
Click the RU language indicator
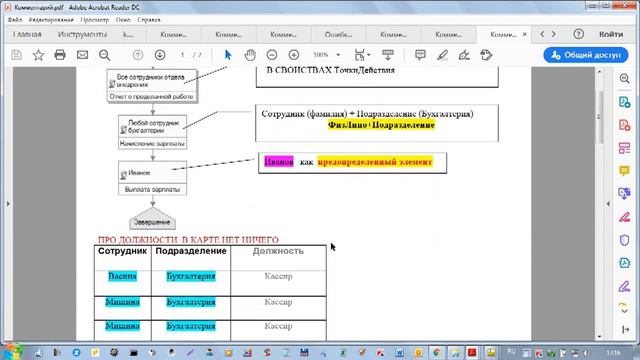(x=511, y=352)
